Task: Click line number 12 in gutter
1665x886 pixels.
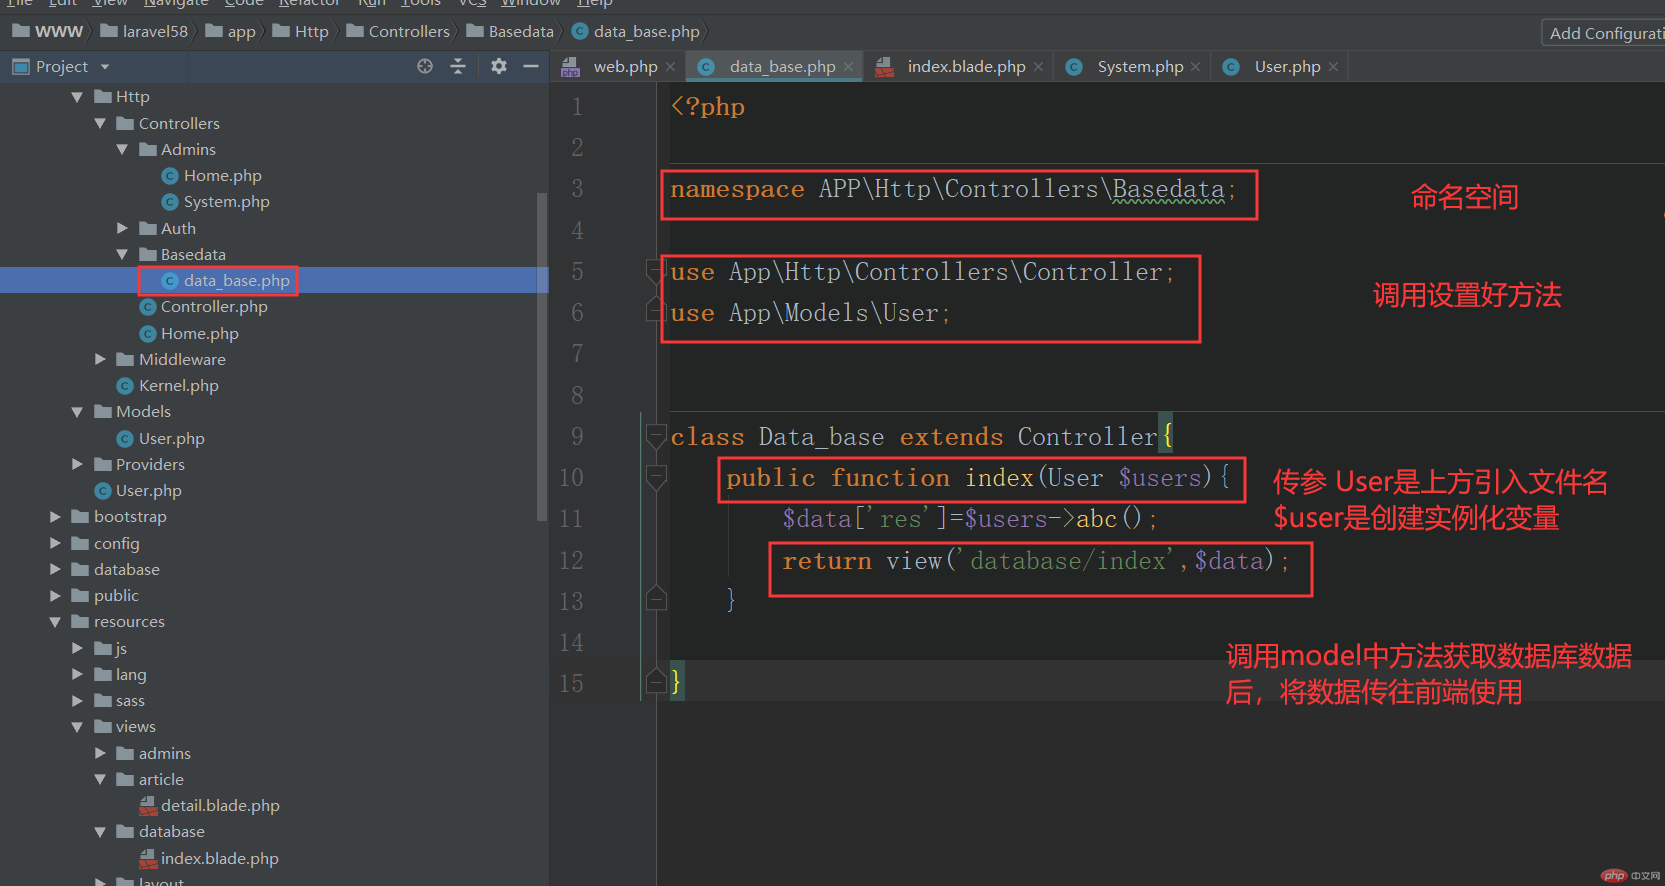Action: click(x=571, y=560)
